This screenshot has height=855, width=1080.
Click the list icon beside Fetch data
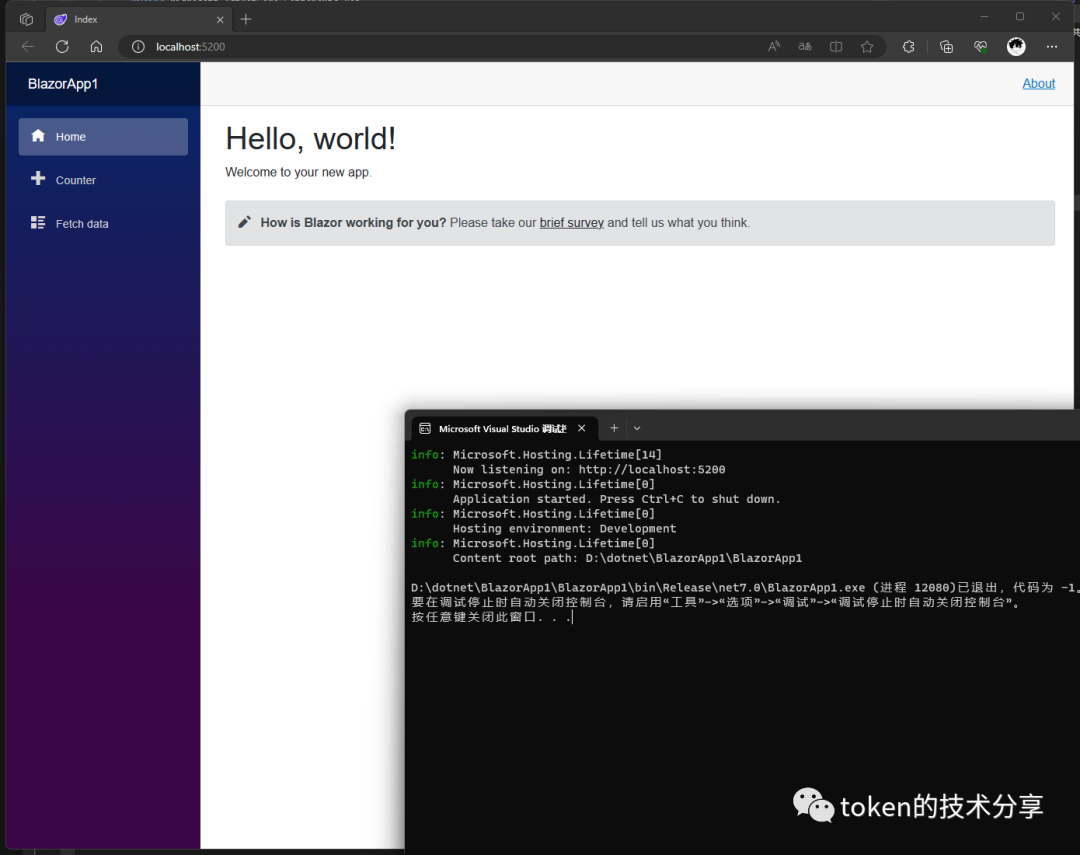pyautogui.click(x=38, y=222)
